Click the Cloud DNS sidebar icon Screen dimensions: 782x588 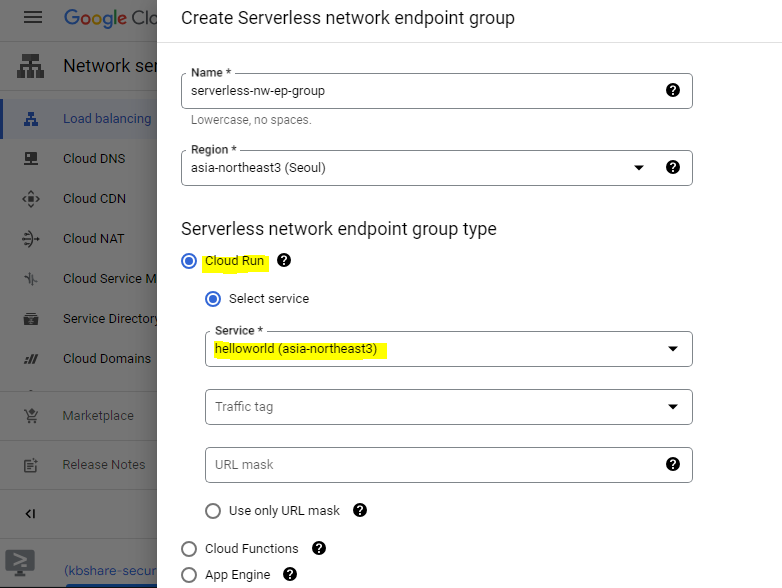click(31, 159)
